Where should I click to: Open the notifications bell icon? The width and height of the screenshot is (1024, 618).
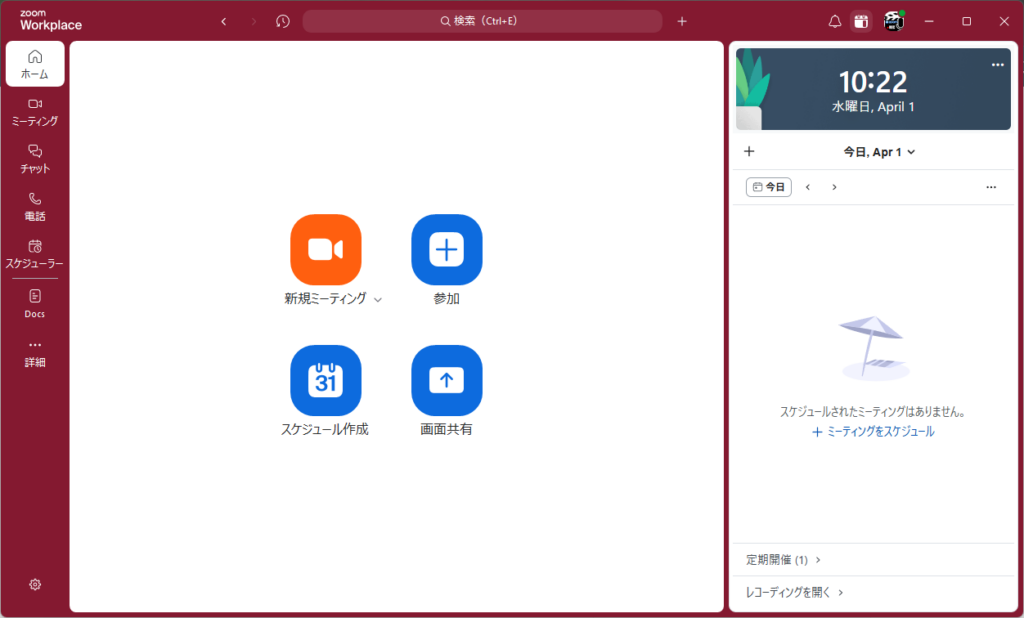835,21
